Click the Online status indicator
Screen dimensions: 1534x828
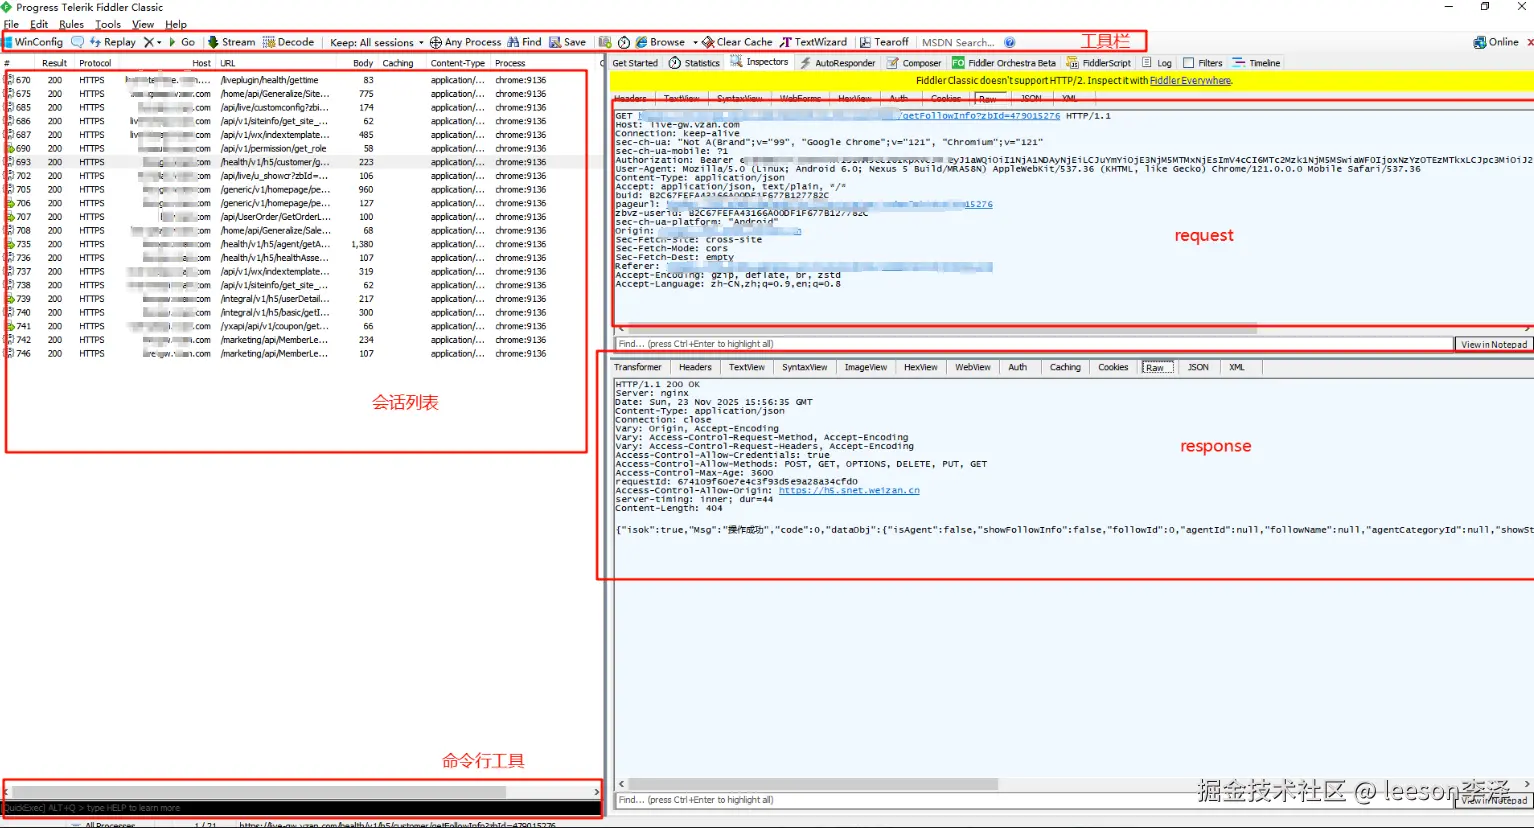click(1496, 42)
